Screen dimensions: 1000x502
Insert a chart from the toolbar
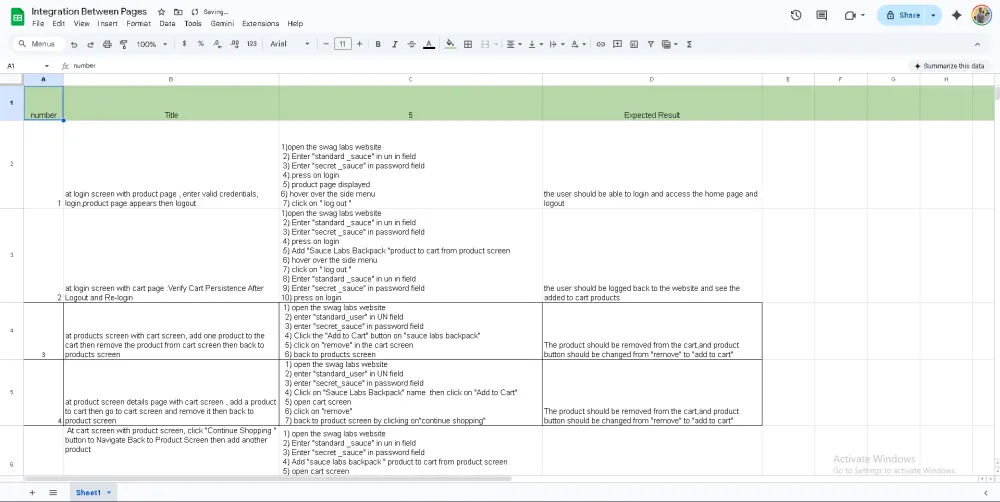634,44
